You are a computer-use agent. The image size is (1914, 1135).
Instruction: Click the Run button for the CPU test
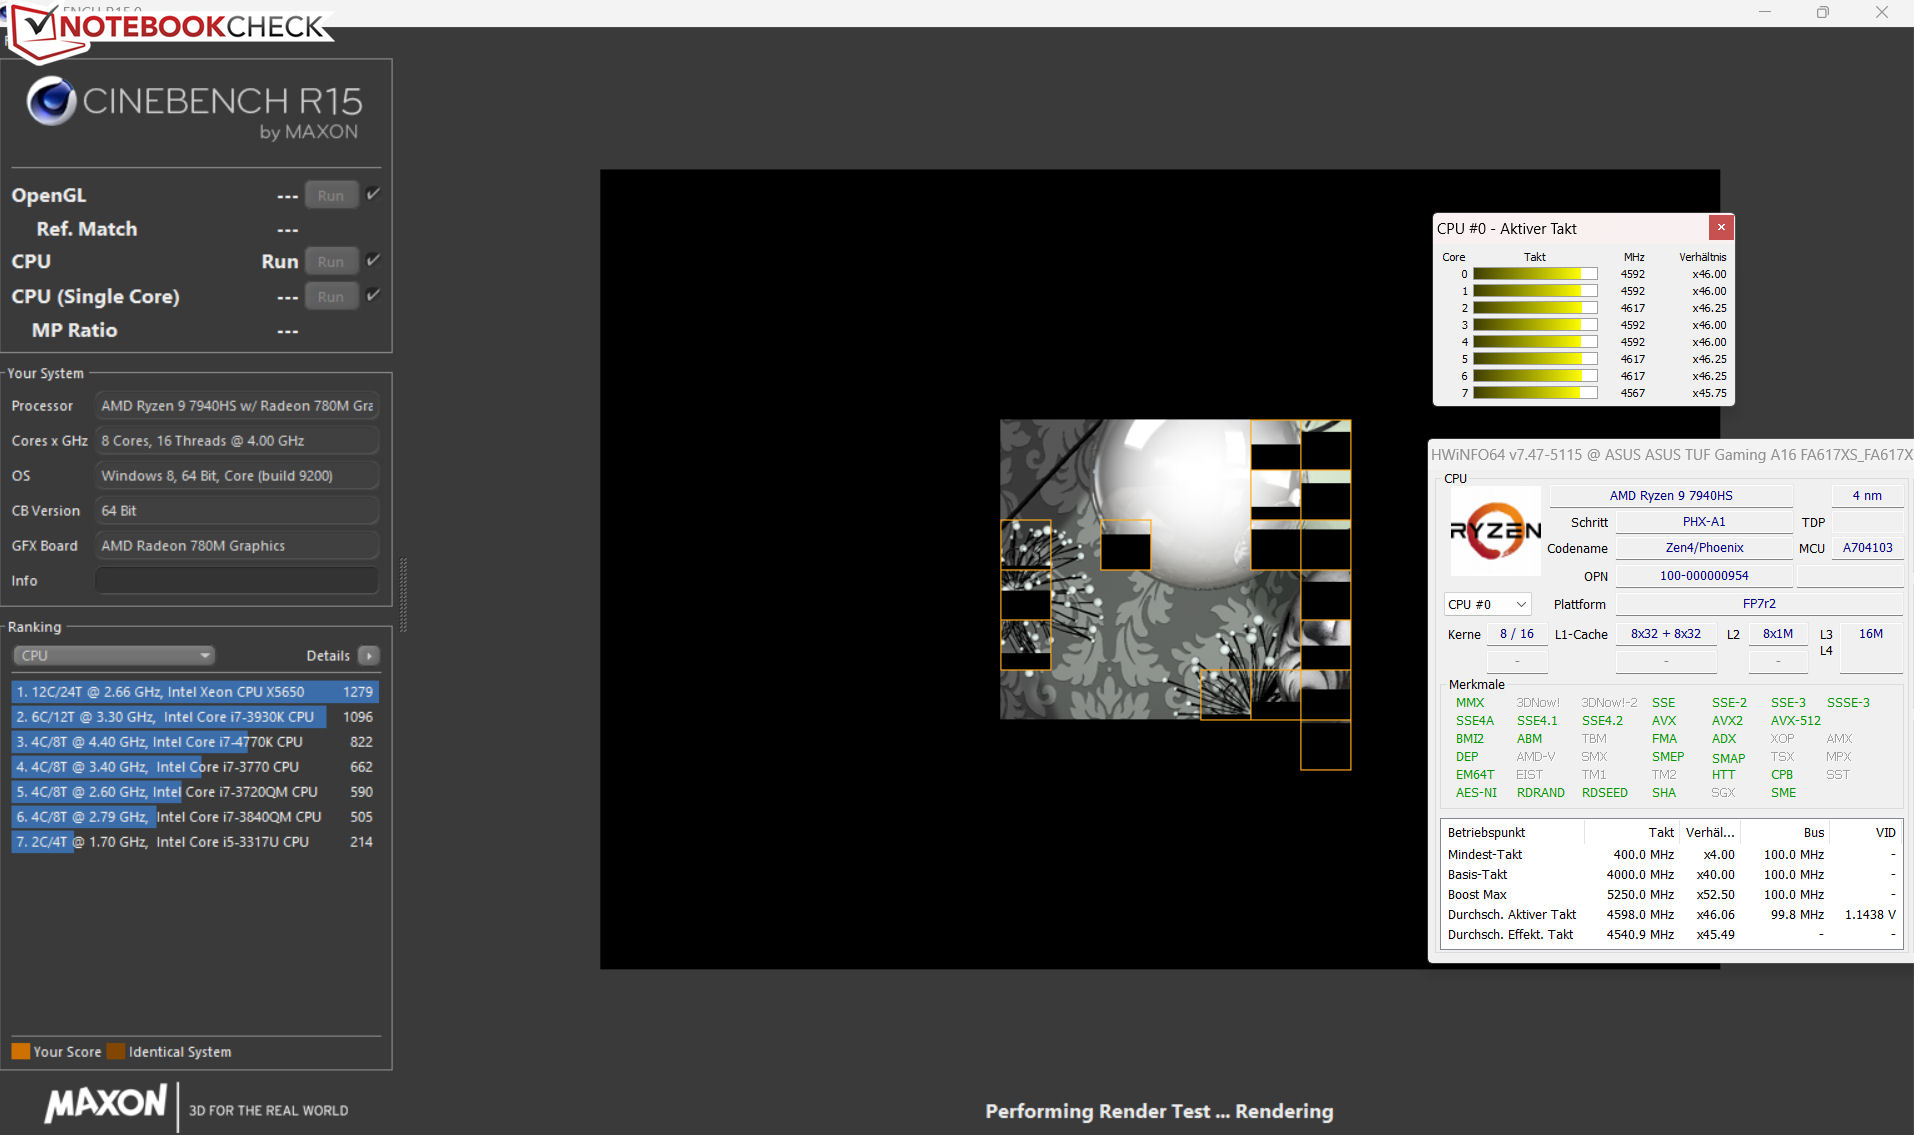click(331, 262)
